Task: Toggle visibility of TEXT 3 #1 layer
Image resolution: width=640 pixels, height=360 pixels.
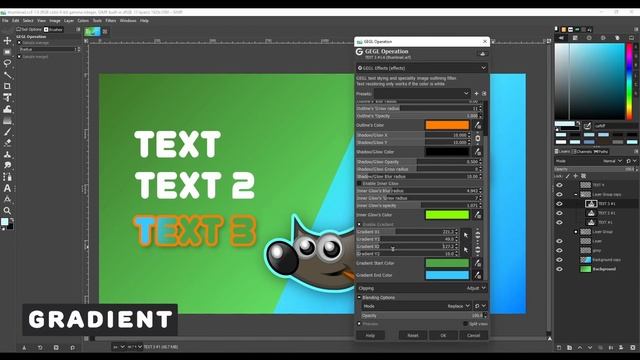Action: point(559,204)
